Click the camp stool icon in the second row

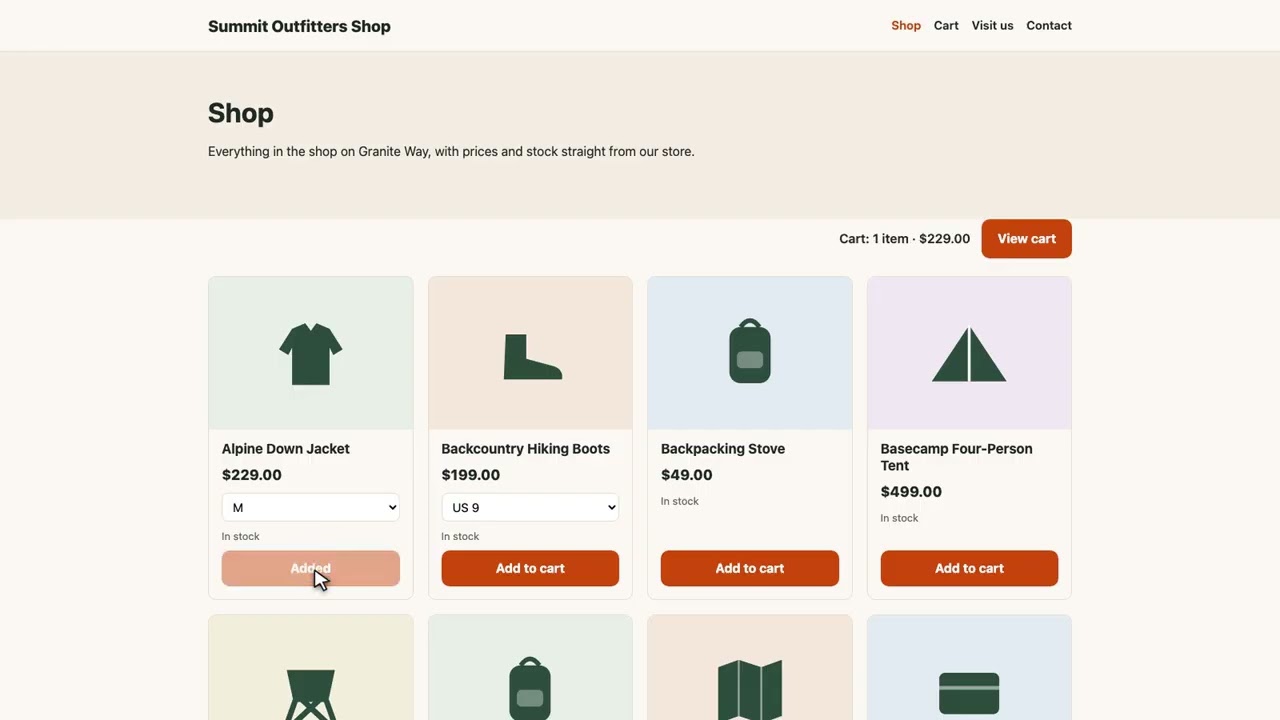tap(310, 694)
